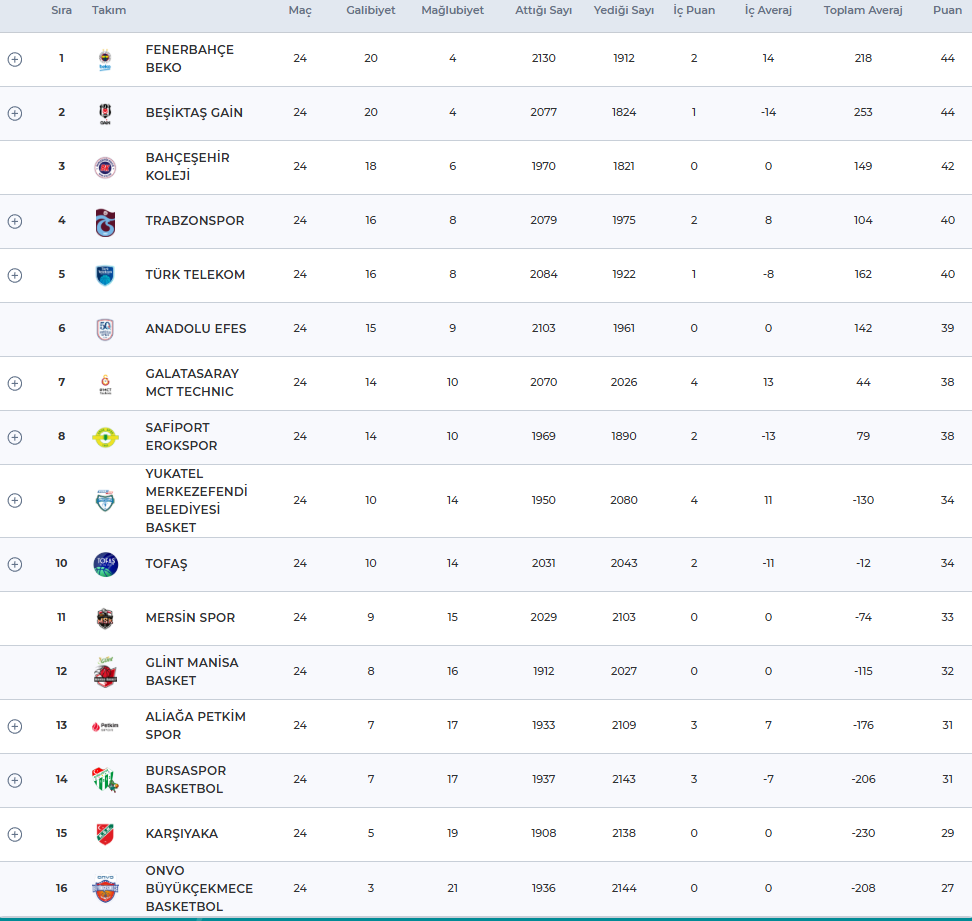This screenshot has height=921, width=972.
Task: Click the Trabzonspor club crest
Action: (x=105, y=222)
